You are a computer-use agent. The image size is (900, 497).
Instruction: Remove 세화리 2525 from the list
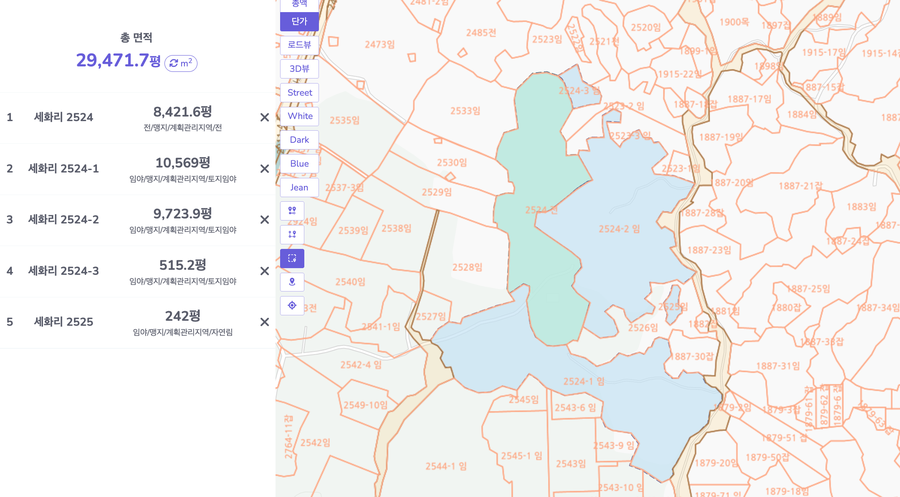click(264, 322)
